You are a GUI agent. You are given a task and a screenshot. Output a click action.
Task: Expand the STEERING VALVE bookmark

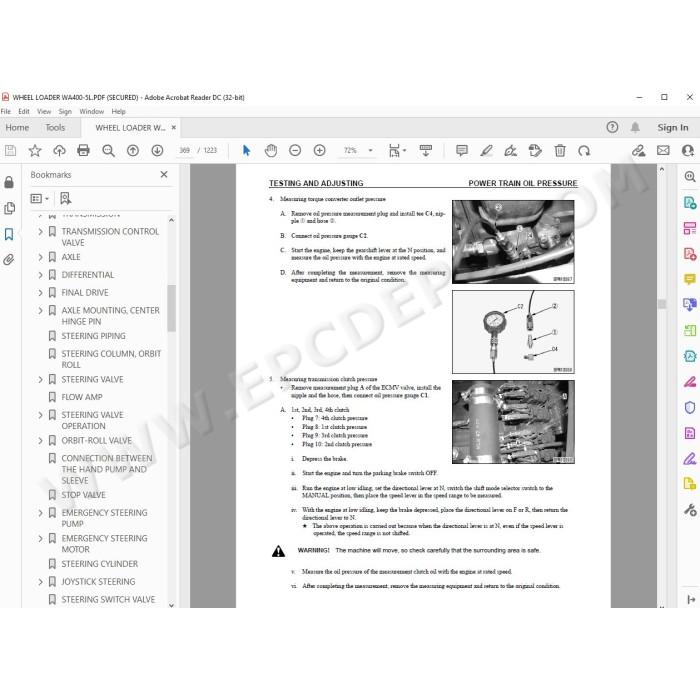(41, 379)
